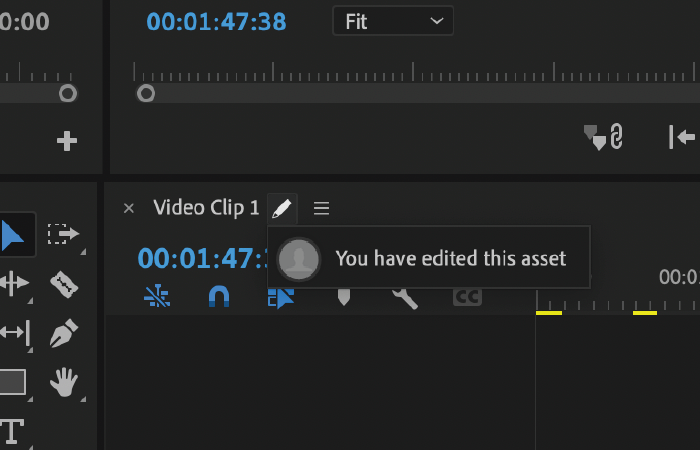Viewport: 700px width, 450px height.
Task: Open timeline display settings wrench
Action: tap(404, 296)
